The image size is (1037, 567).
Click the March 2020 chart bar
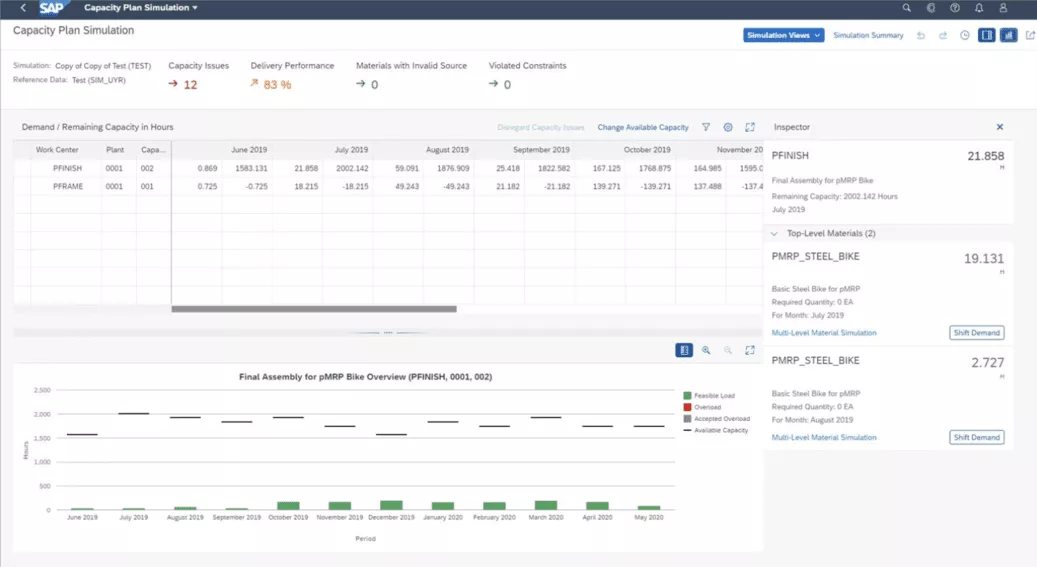(x=546, y=505)
